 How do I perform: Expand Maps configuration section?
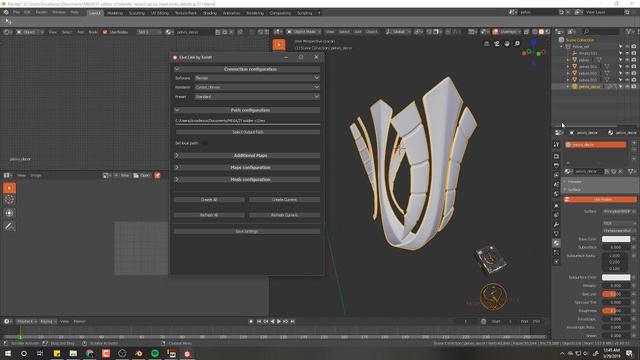coord(247,167)
